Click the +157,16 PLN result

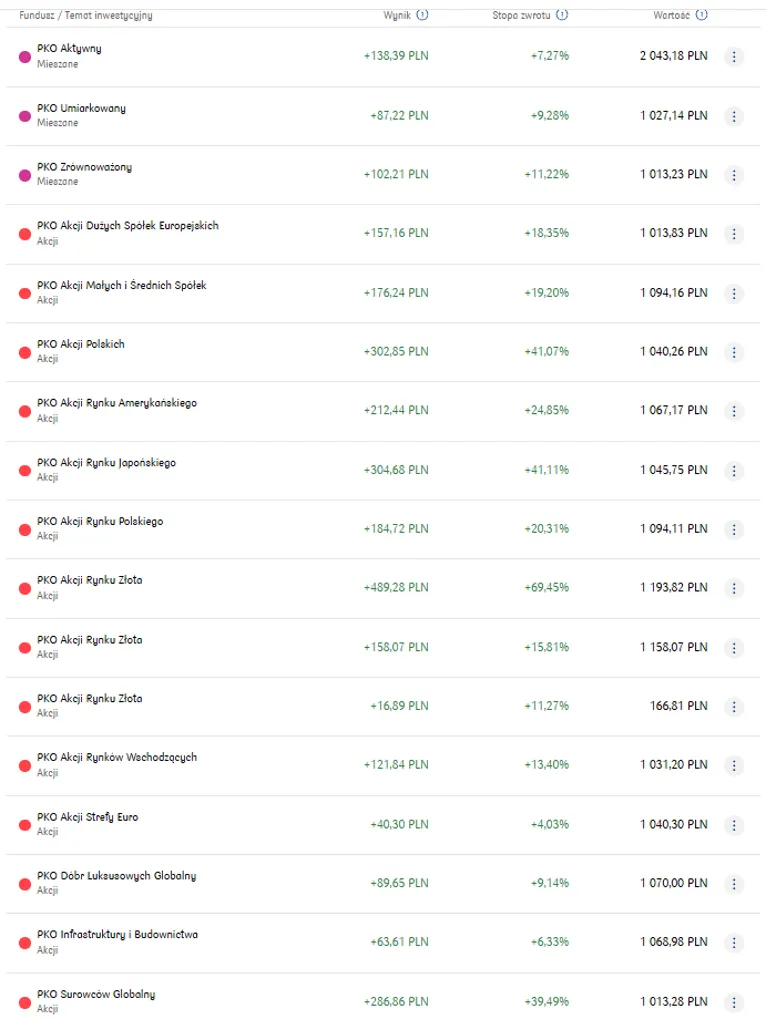[396, 233]
